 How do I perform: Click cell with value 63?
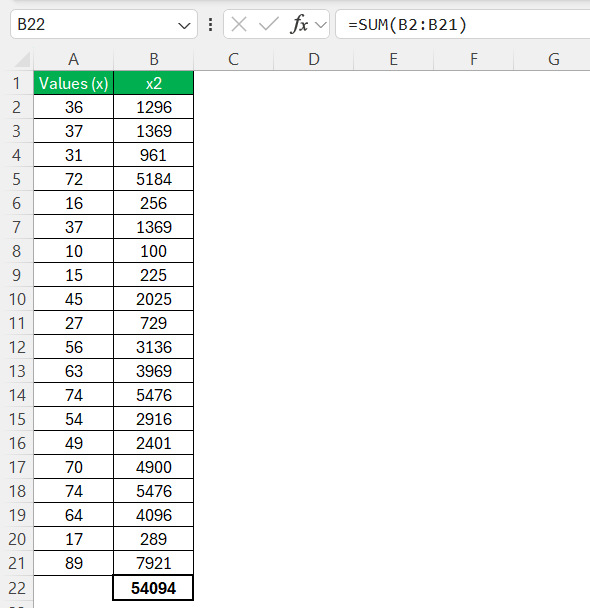[x=74, y=371]
